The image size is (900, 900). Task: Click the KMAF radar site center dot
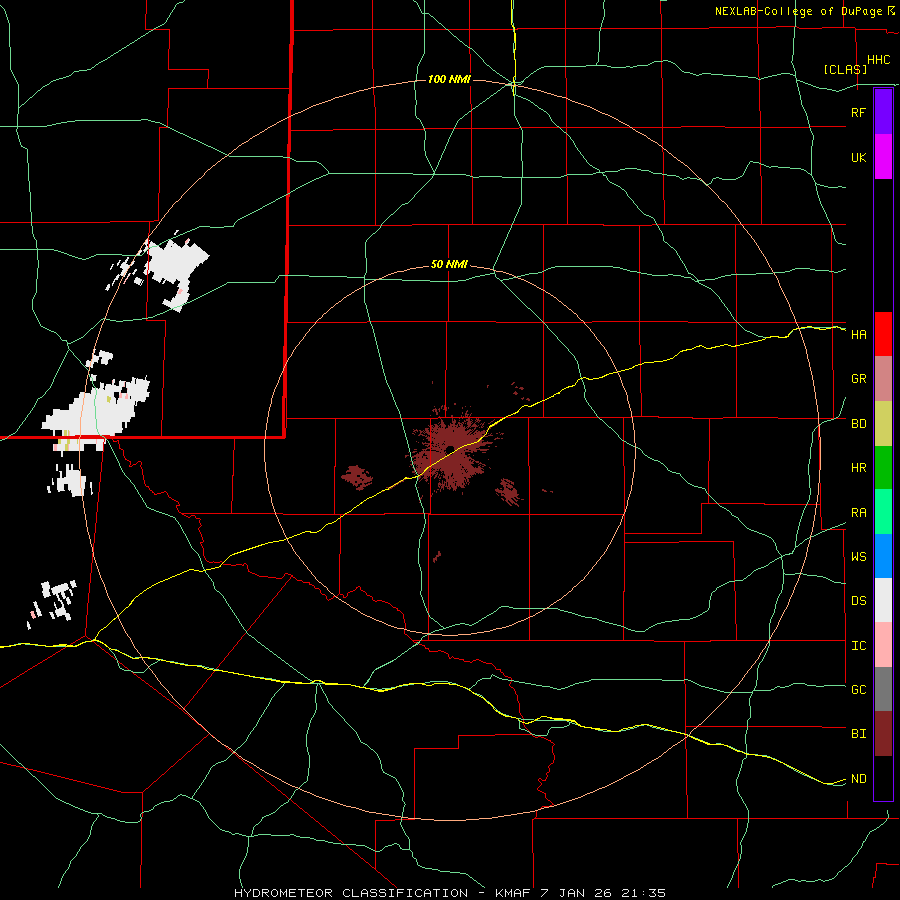pyautogui.click(x=450, y=449)
